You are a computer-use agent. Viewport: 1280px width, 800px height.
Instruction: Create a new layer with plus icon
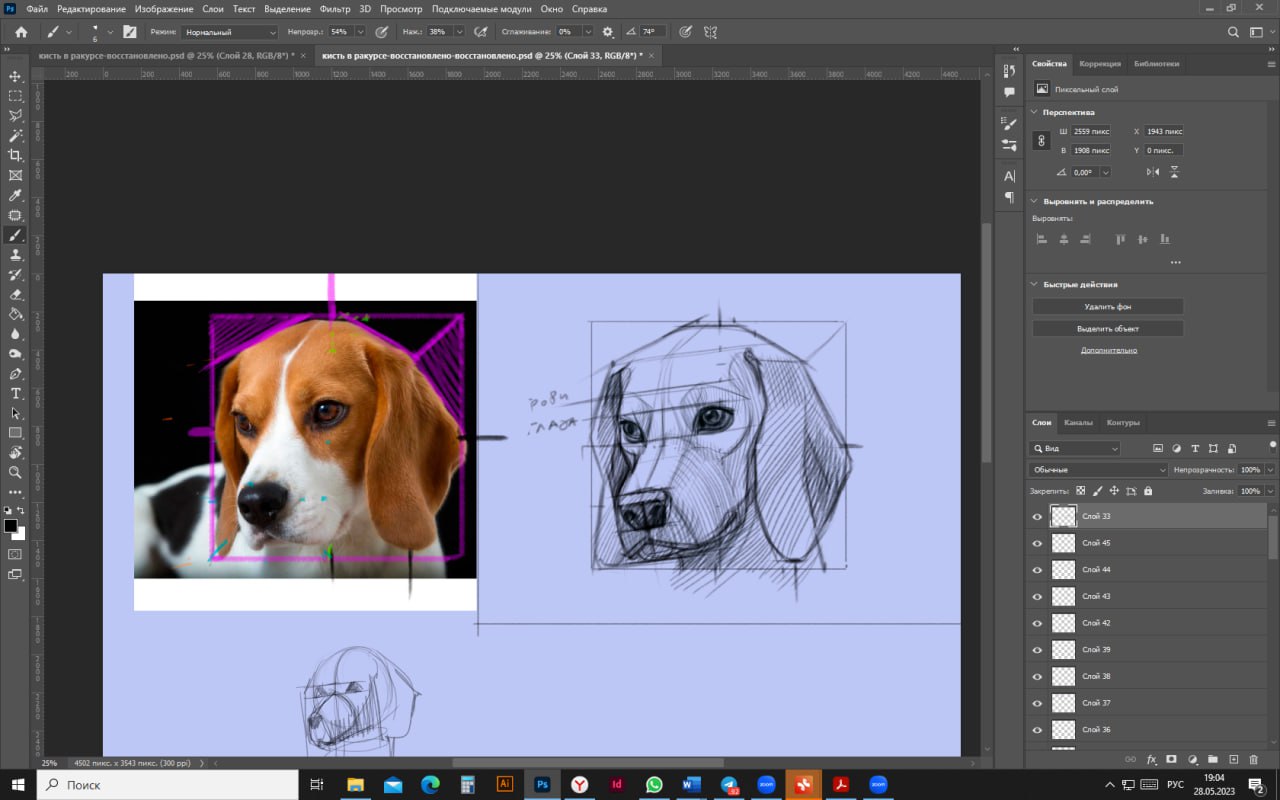[x=1233, y=760]
